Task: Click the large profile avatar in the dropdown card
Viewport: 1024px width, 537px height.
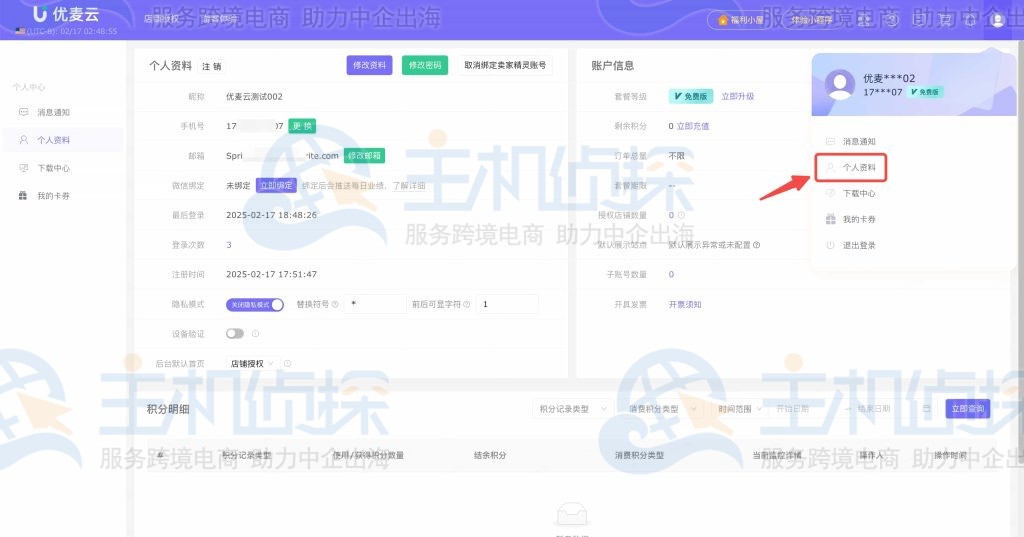Action: click(840, 85)
